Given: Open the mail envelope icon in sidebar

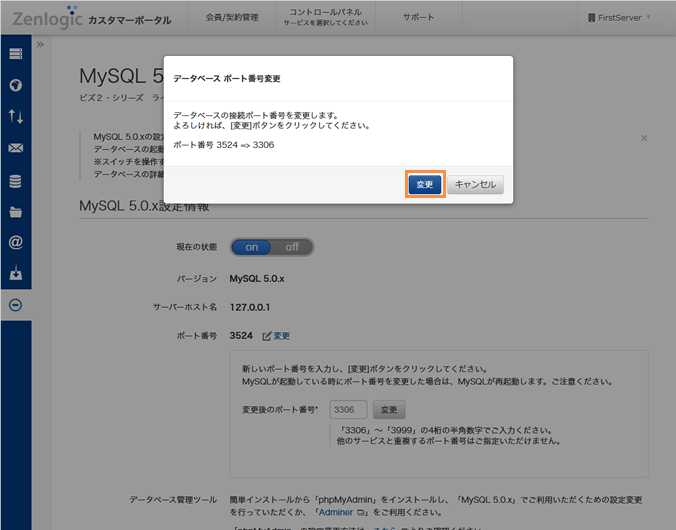Looking at the screenshot, I should pos(15,149).
